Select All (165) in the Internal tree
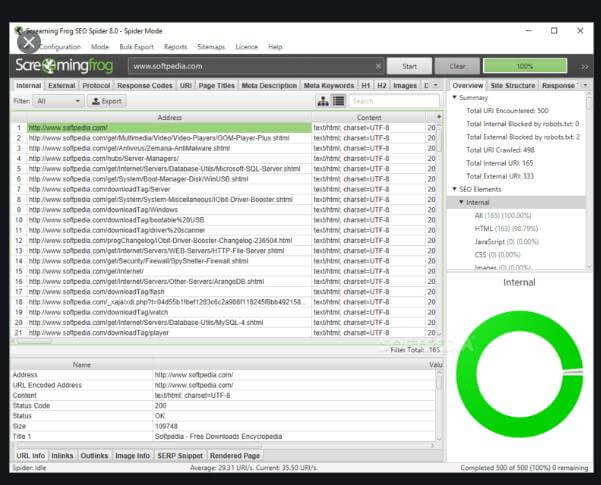601x485 pixels. point(502,215)
